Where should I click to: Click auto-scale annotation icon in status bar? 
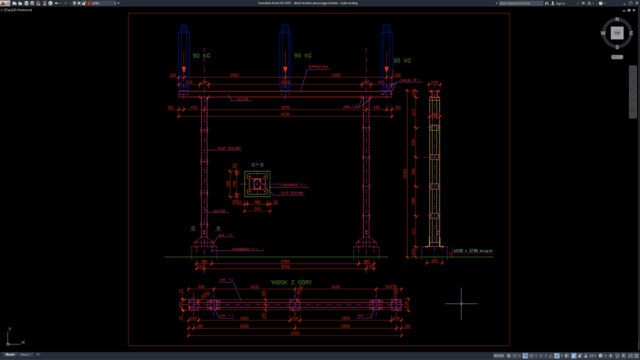(x=580, y=356)
